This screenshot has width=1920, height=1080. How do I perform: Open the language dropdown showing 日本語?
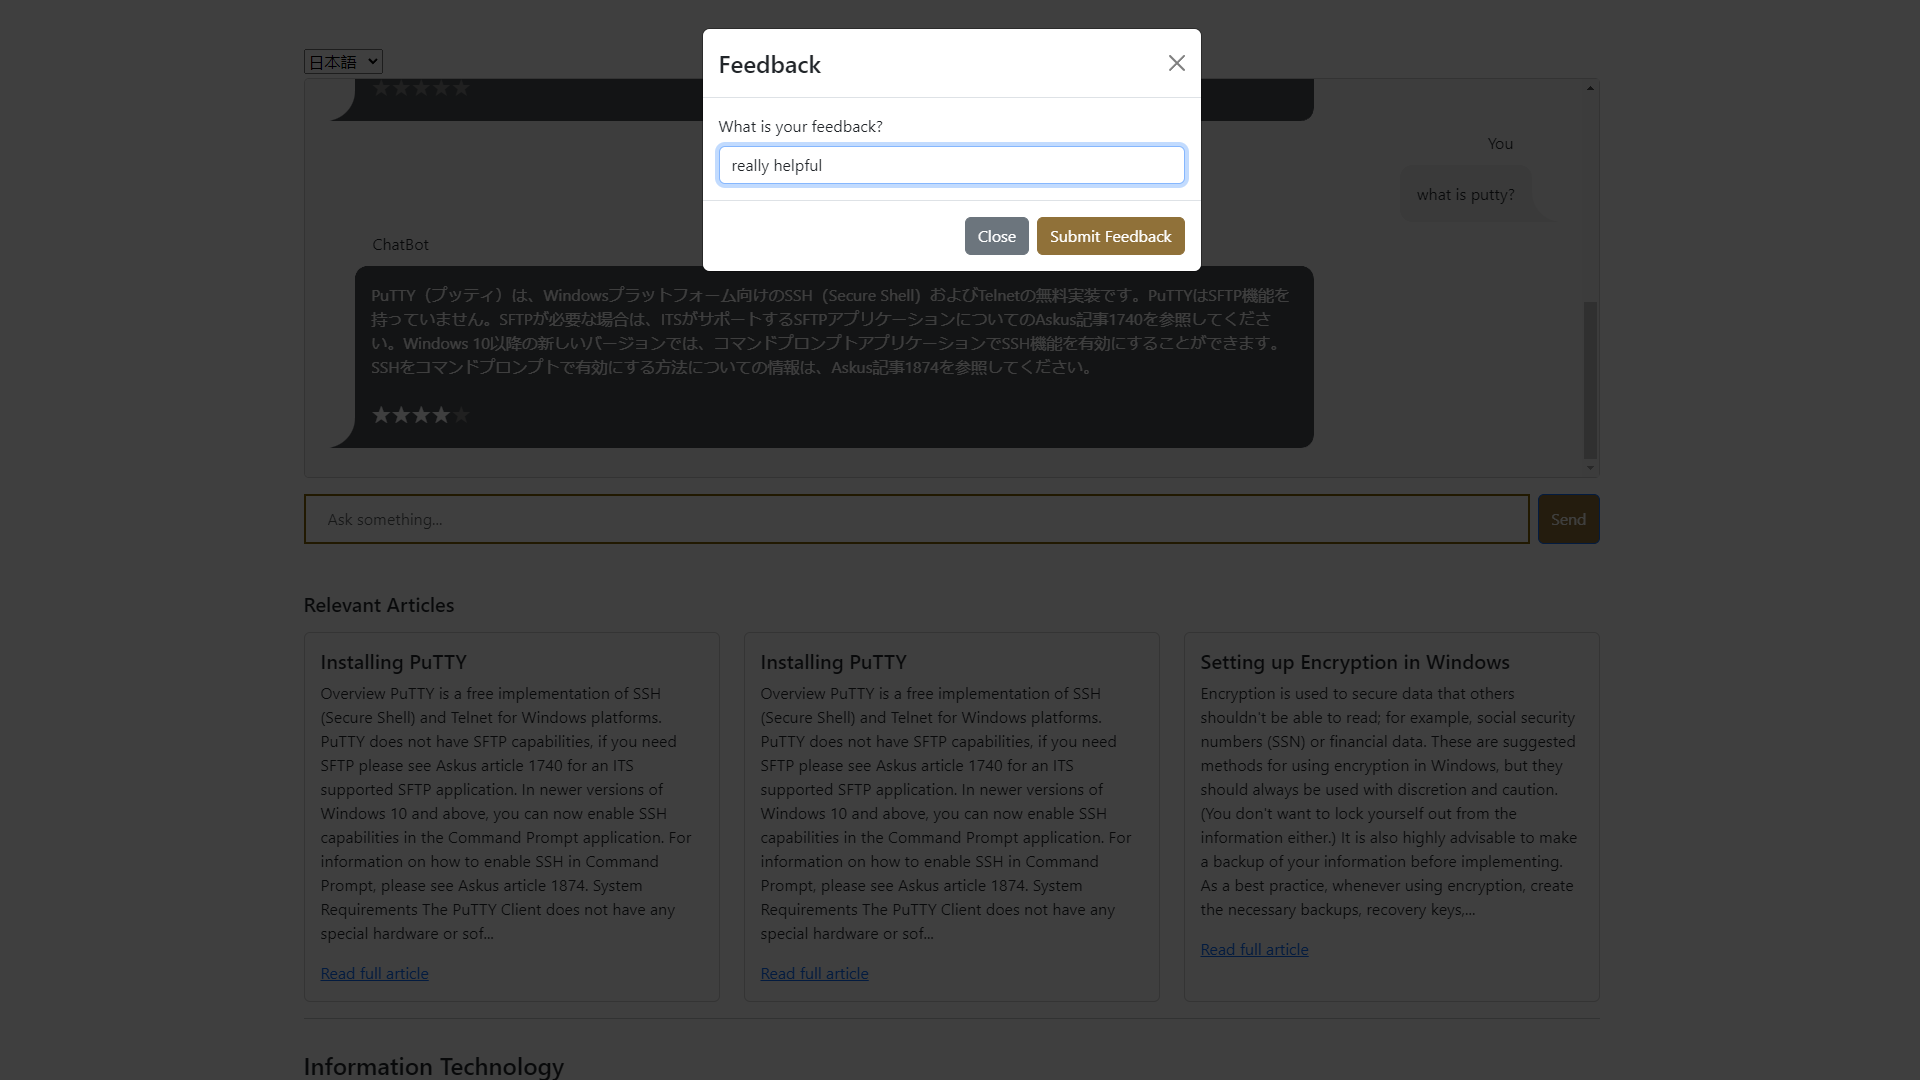(x=343, y=62)
